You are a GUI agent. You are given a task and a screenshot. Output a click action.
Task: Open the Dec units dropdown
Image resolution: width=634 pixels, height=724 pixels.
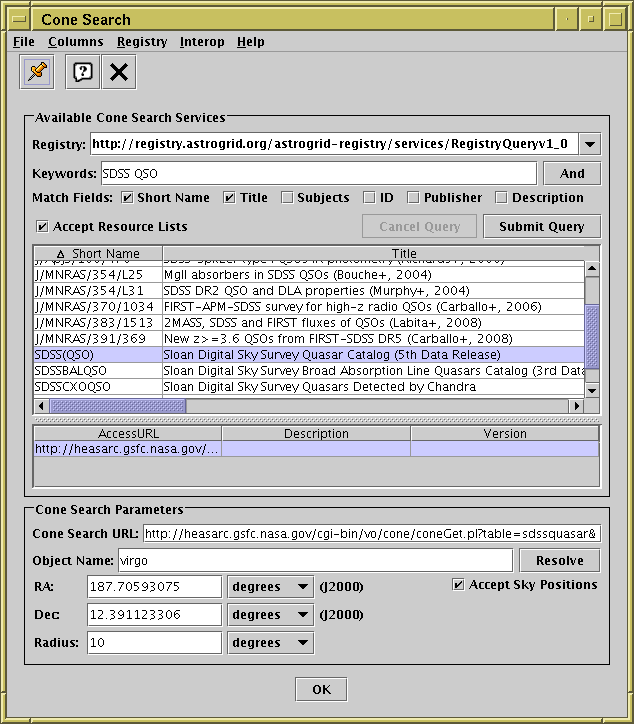click(271, 615)
